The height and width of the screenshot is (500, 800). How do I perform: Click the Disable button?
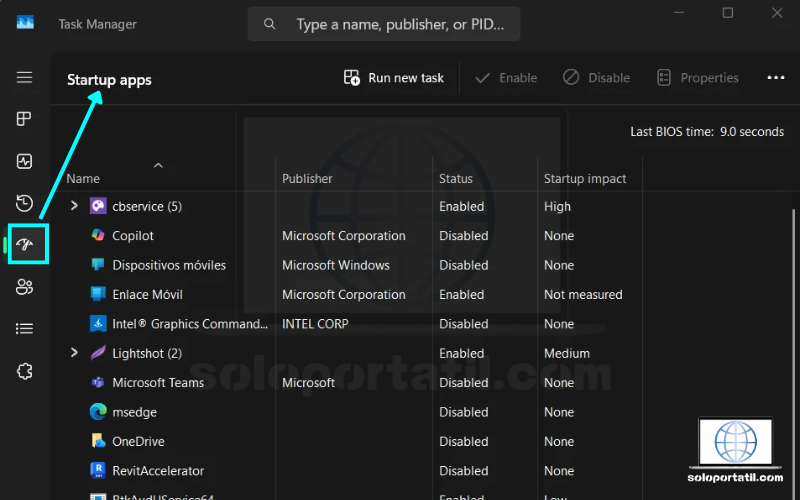596,78
